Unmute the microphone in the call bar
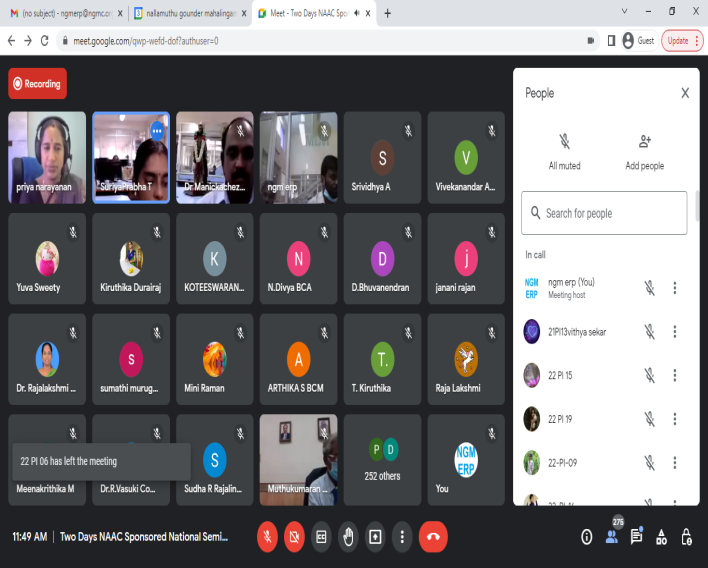The image size is (708, 568). click(x=267, y=536)
